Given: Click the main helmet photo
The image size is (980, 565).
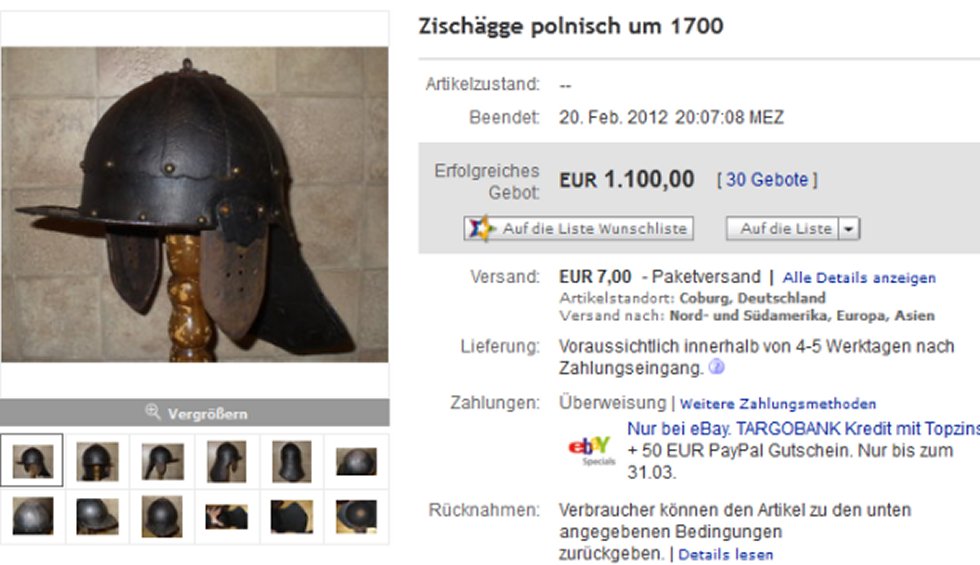Looking at the screenshot, I should (x=194, y=204).
